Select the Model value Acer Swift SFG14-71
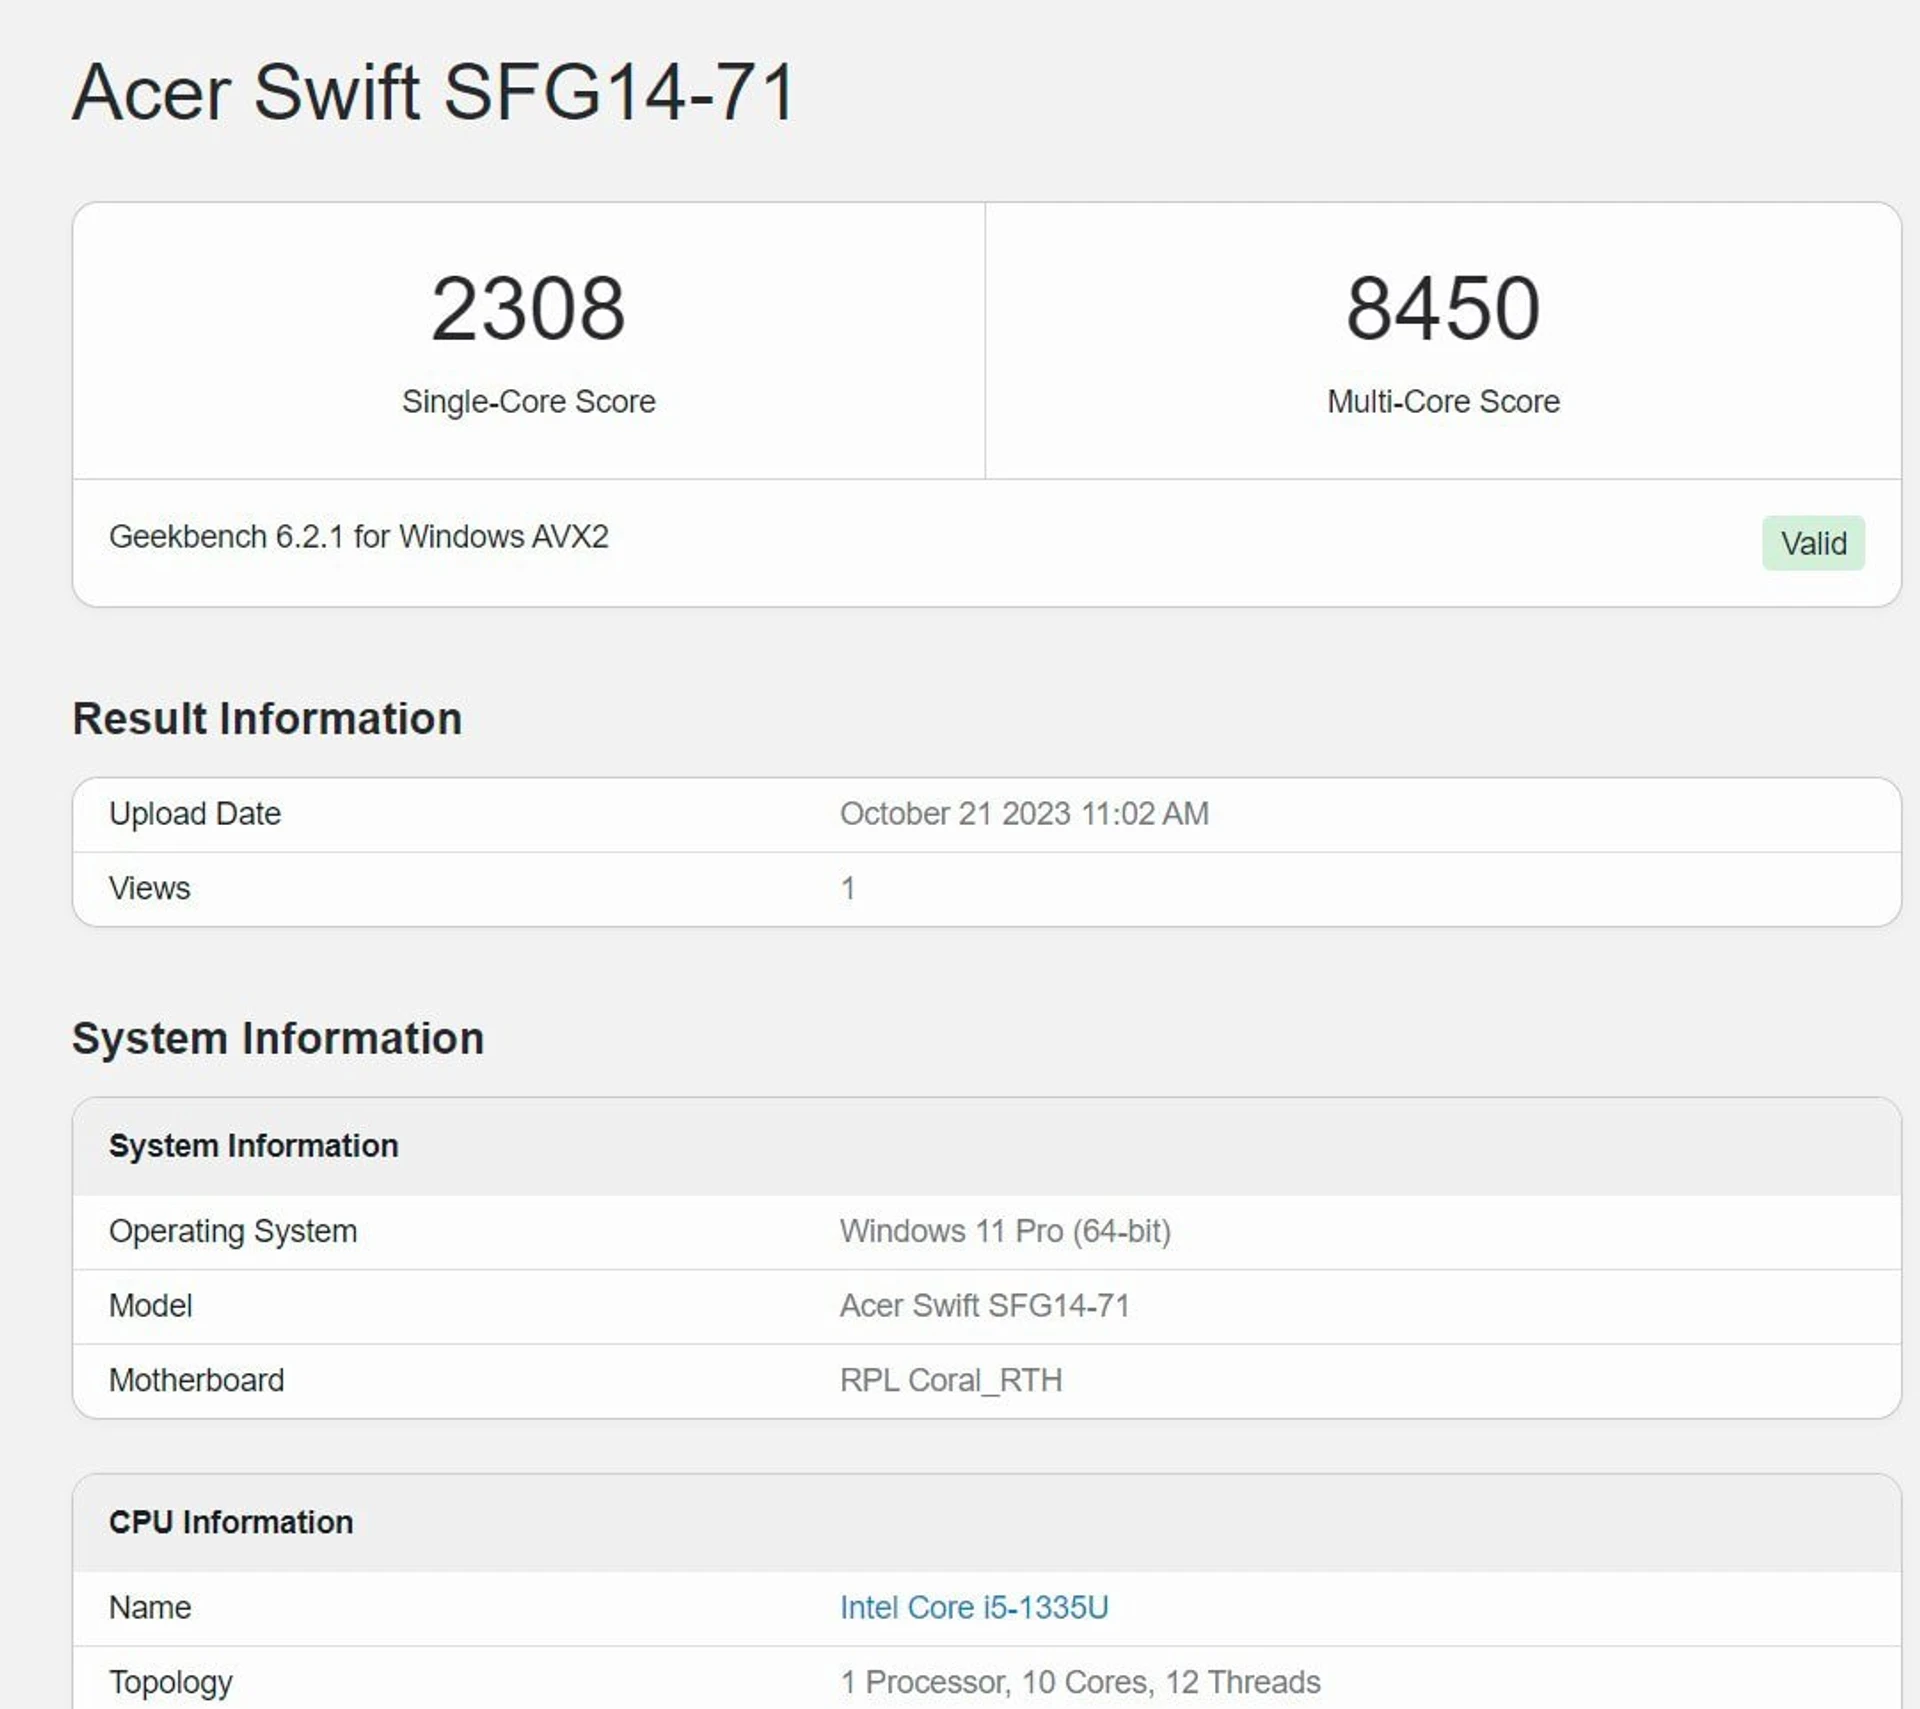This screenshot has width=1920, height=1709. coord(984,1305)
